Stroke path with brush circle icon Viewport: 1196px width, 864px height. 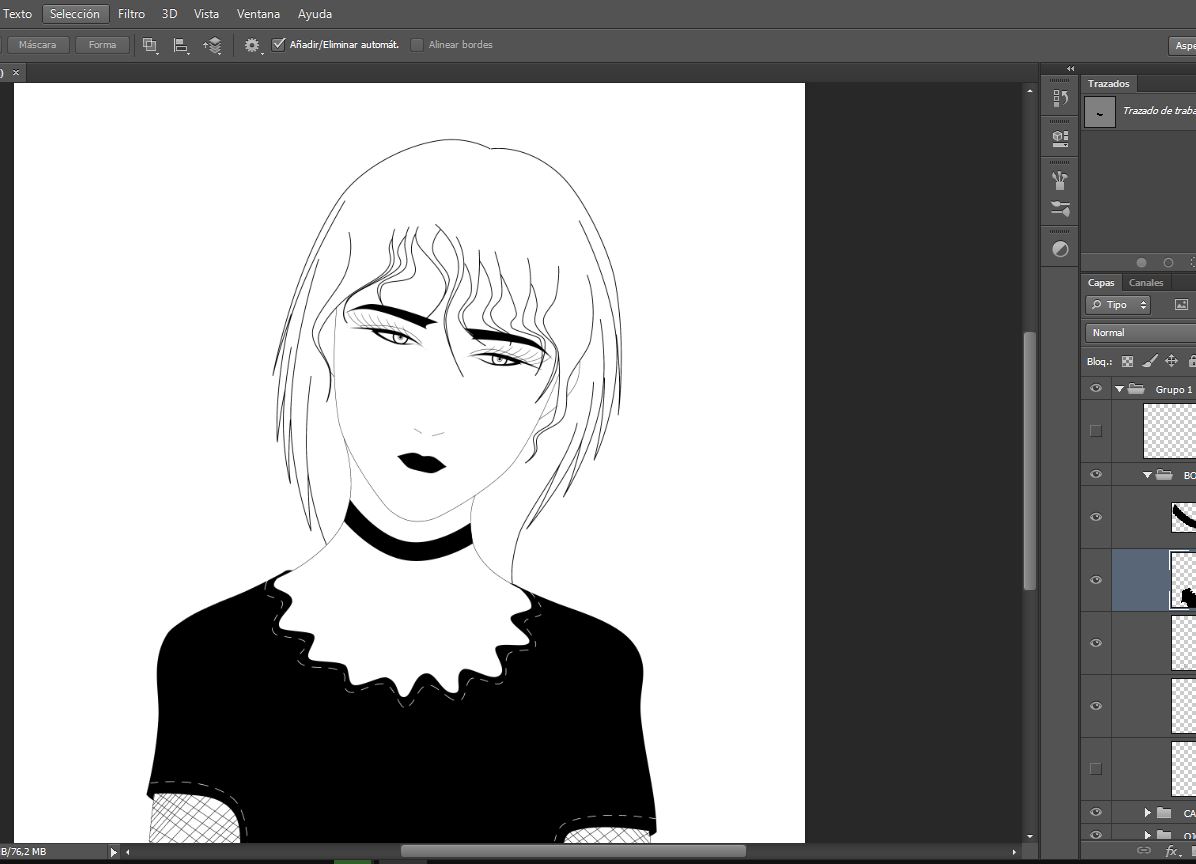[1168, 263]
